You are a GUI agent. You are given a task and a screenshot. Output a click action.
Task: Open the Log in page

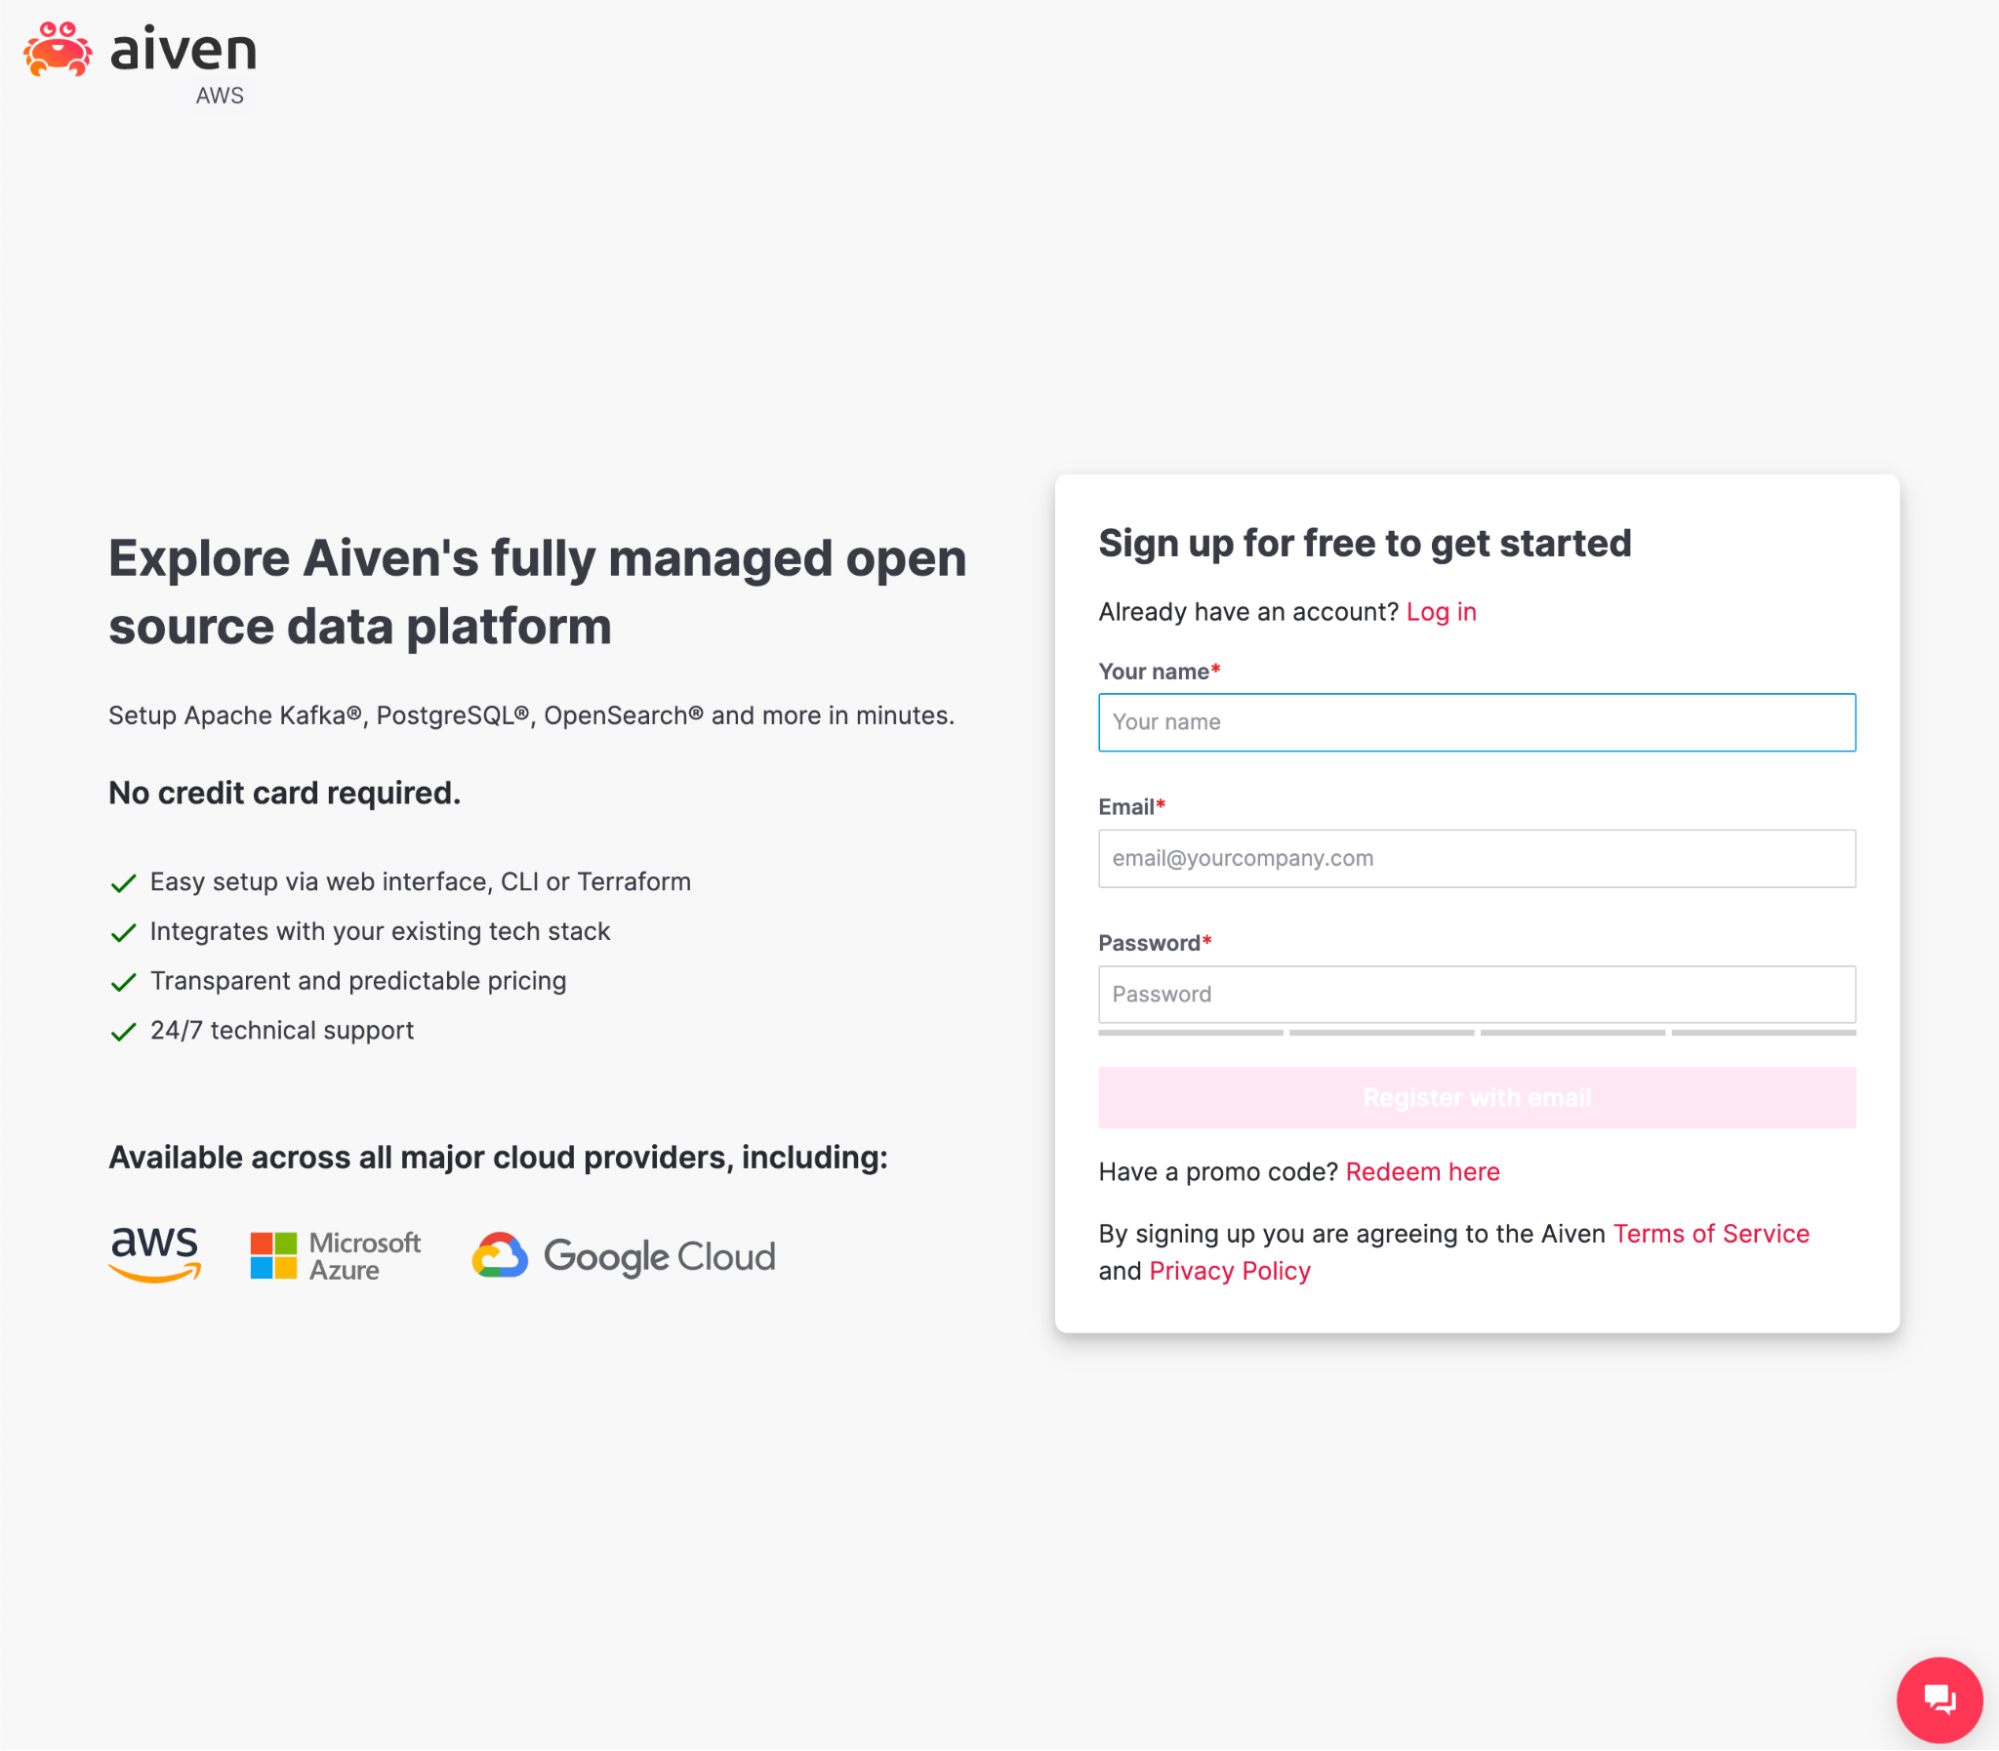(x=1440, y=611)
